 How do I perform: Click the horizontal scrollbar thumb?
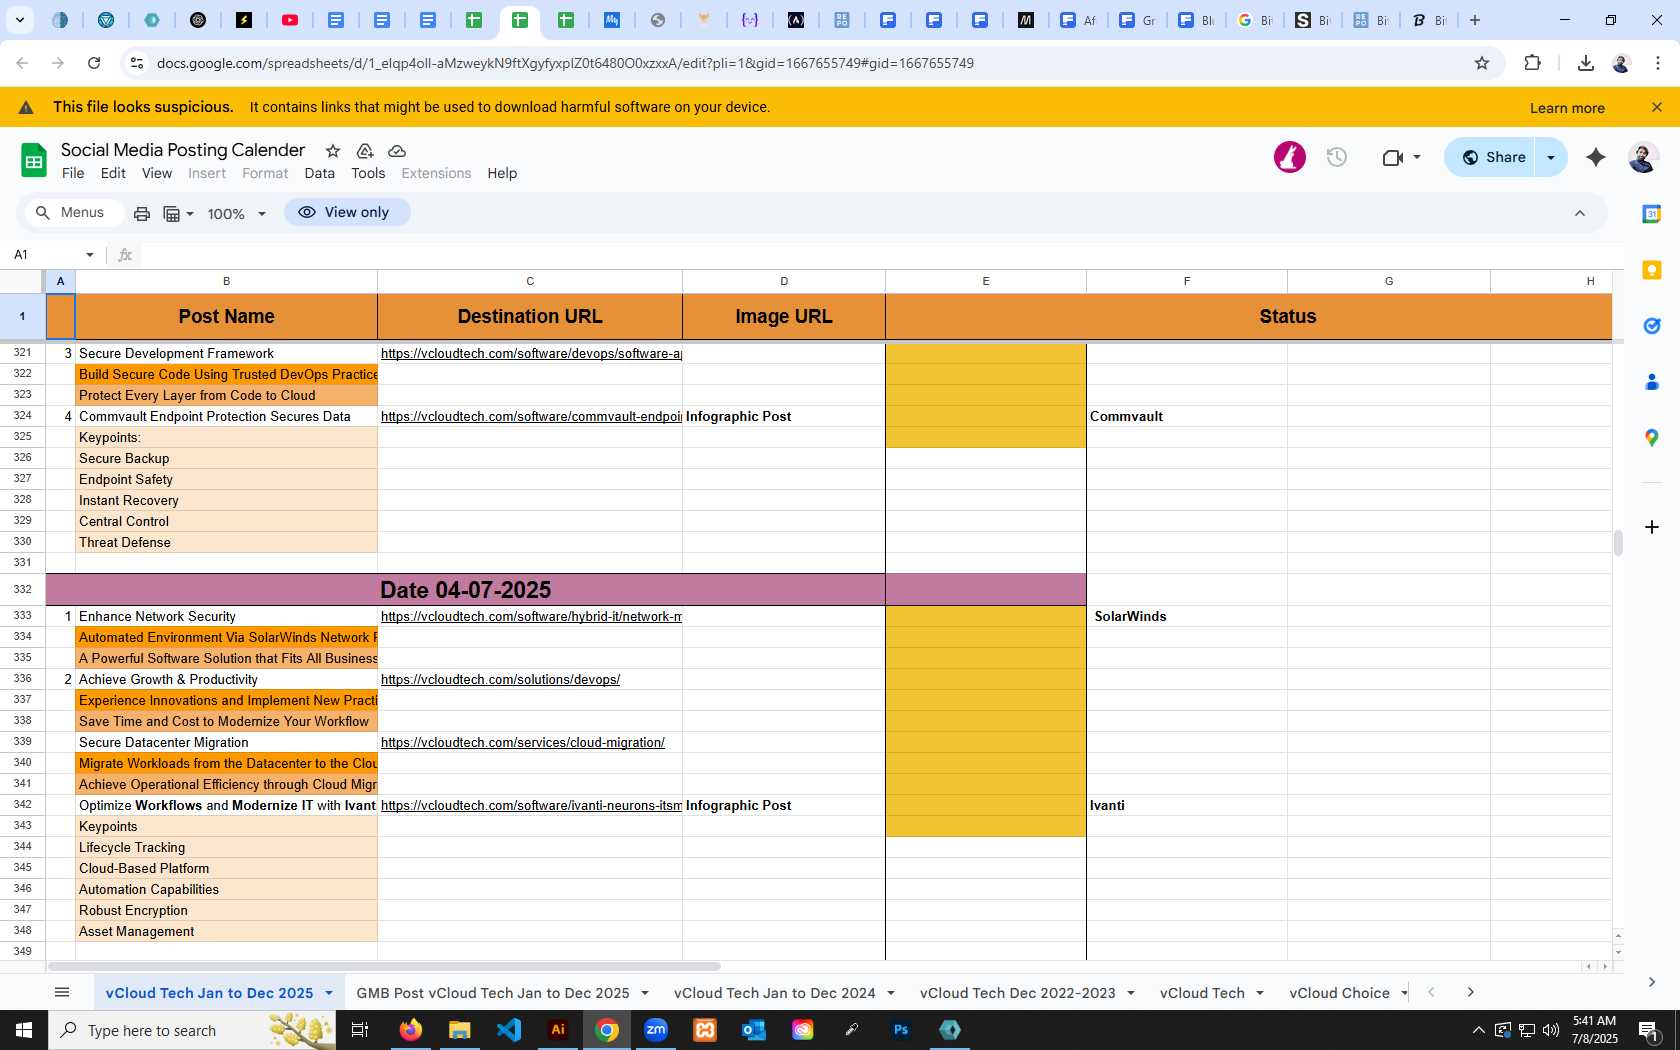coord(384,967)
